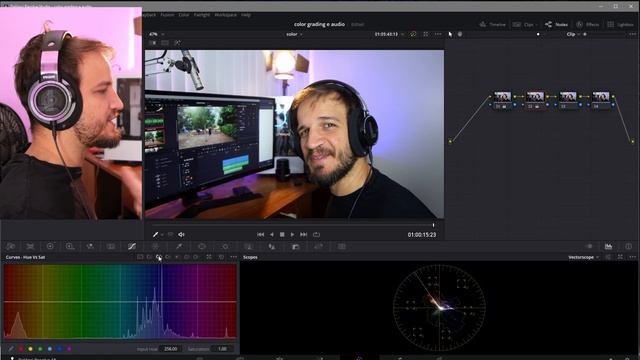Select the red hue swatch
This screenshot has height=360, width=640.
pos(21,349)
